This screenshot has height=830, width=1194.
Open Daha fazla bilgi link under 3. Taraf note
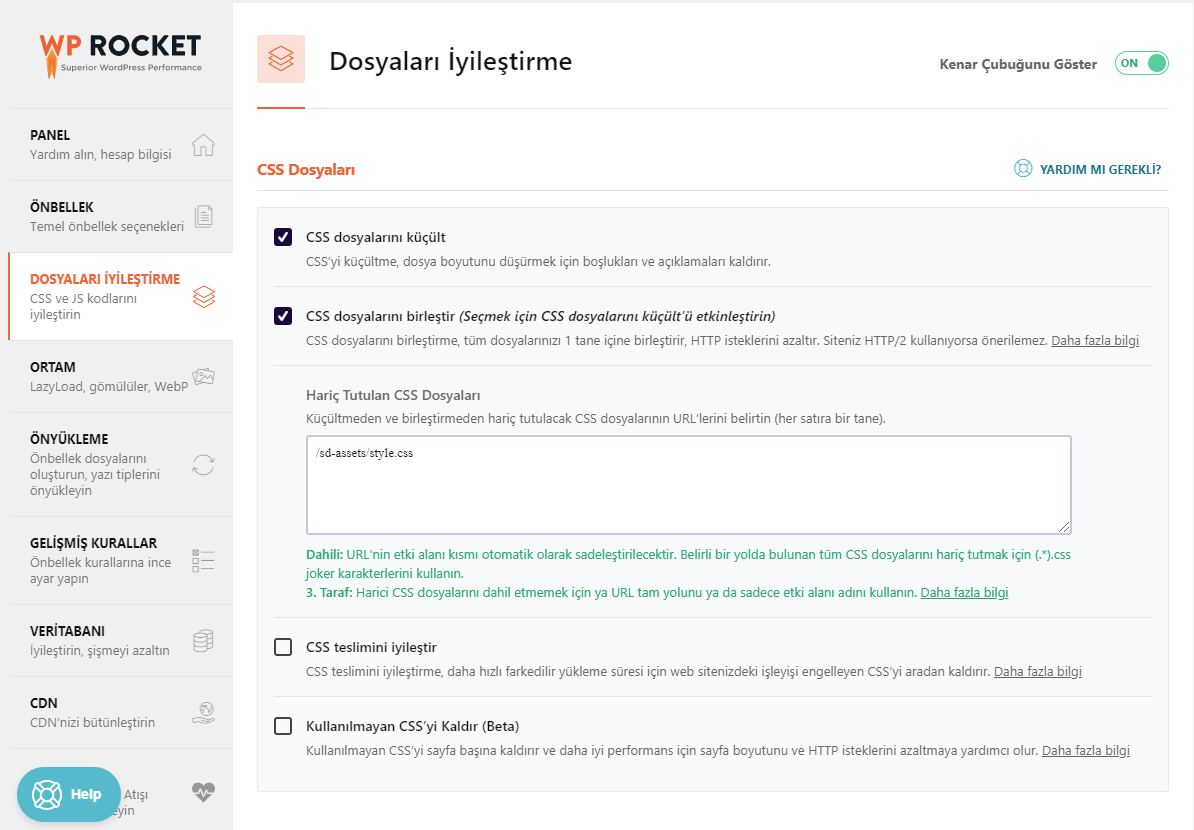pyautogui.click(x=964, y=592)
